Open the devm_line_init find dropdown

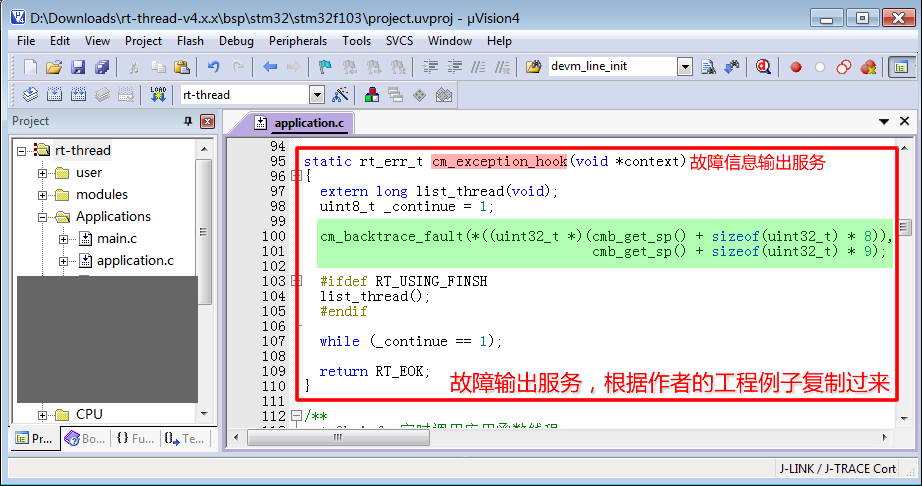(685, 67)
